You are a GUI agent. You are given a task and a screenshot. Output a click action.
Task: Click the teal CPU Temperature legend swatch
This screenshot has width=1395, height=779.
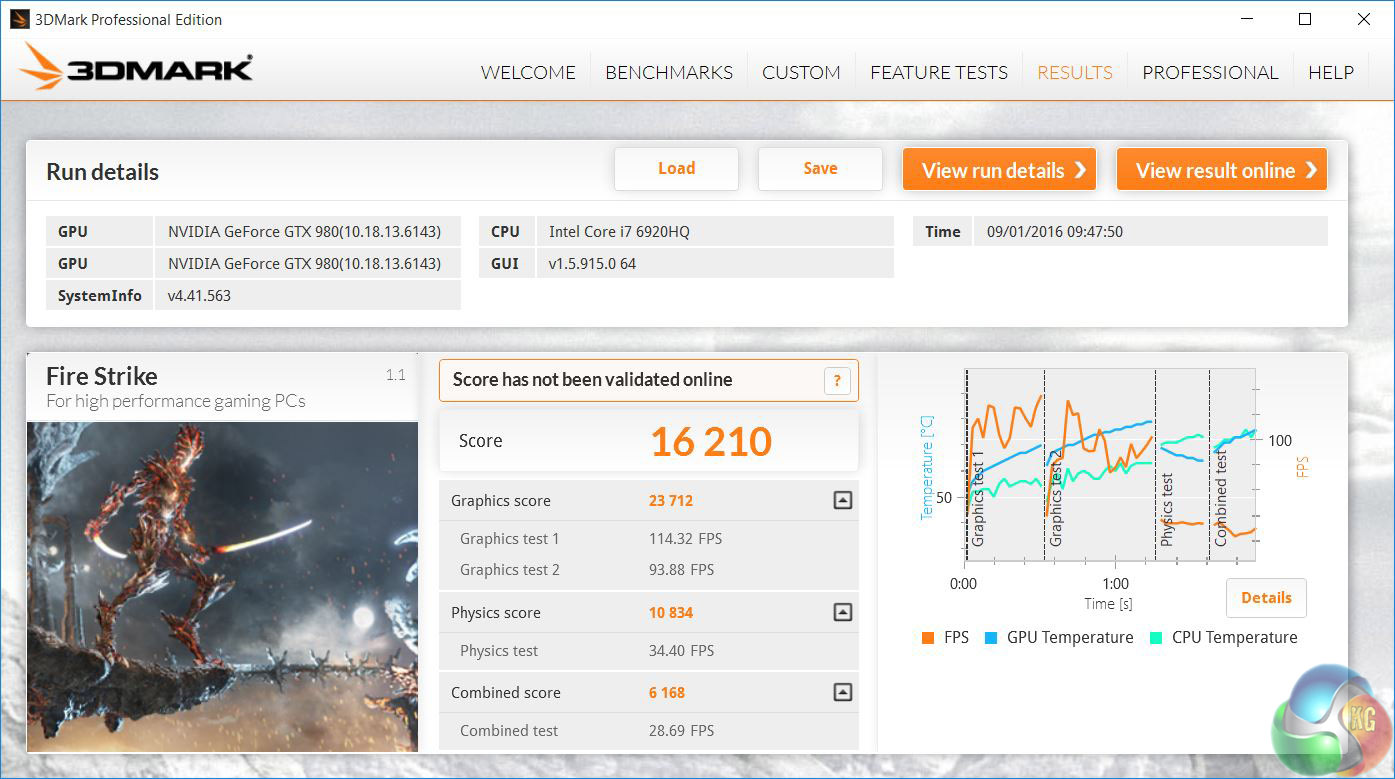(1156, 638)
